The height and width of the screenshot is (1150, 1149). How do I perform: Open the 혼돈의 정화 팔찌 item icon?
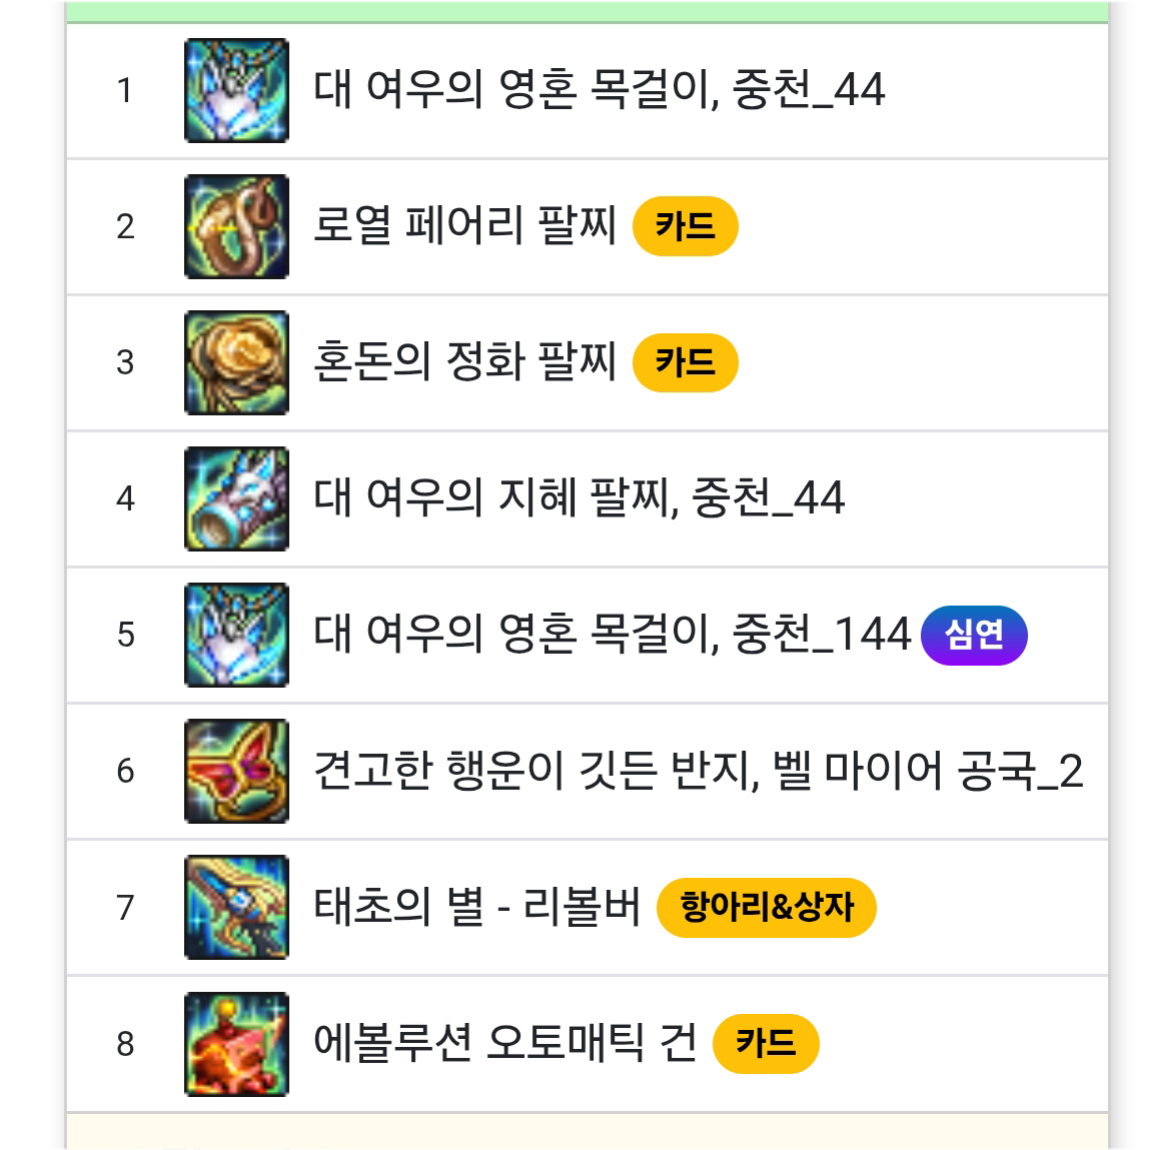(236, 362)
